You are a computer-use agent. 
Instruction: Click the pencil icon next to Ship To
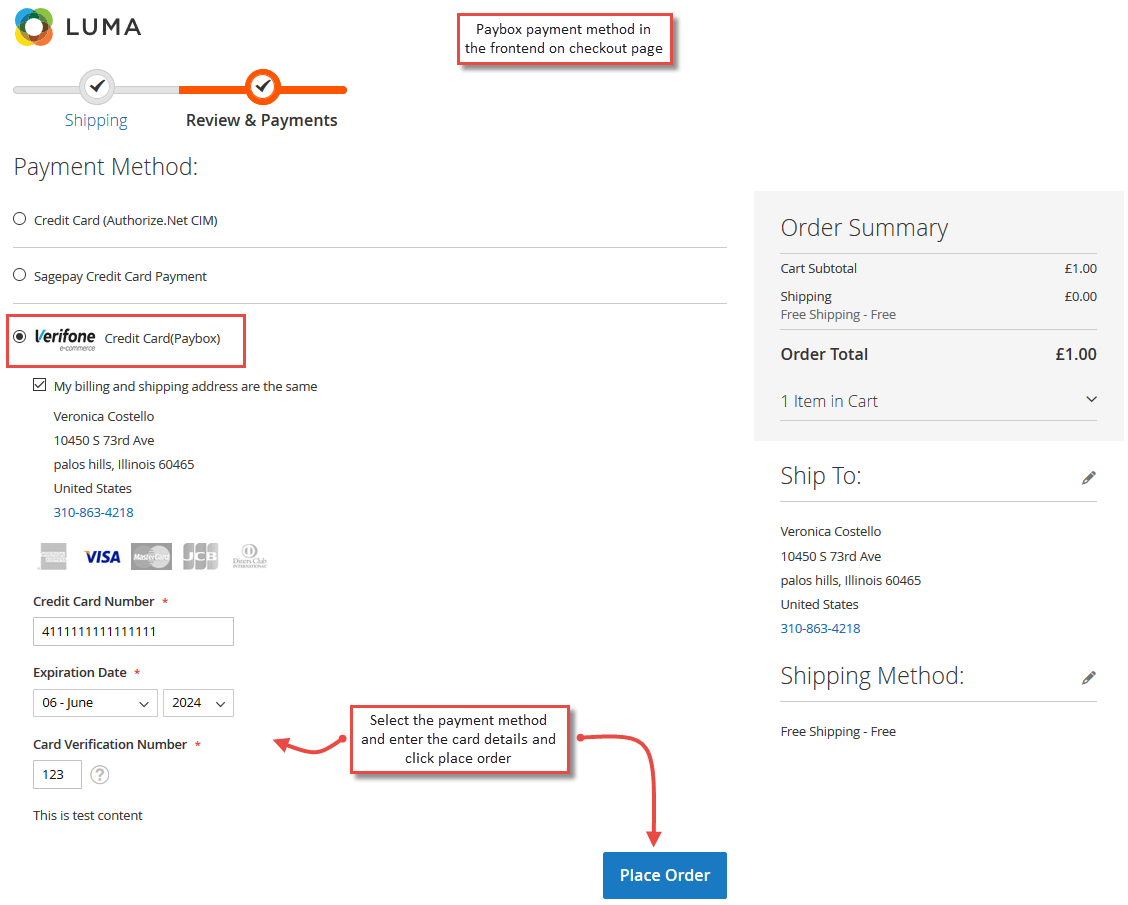1088,477
